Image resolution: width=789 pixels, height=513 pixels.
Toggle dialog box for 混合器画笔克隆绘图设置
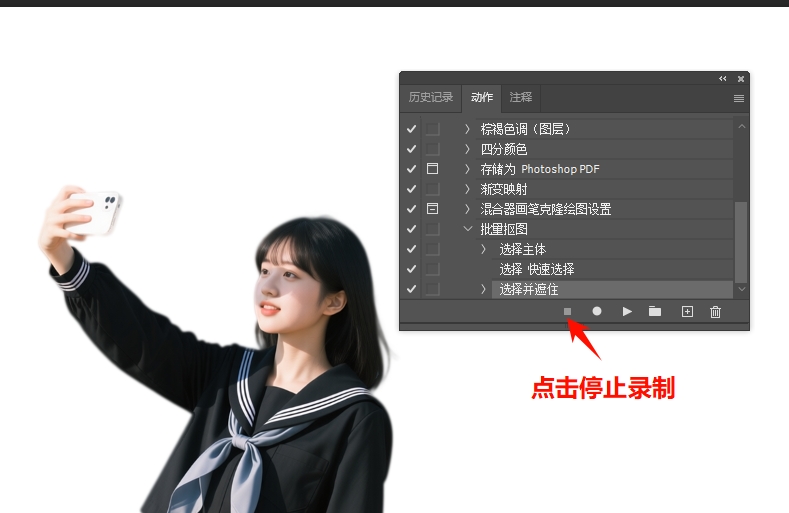point(432,208)
